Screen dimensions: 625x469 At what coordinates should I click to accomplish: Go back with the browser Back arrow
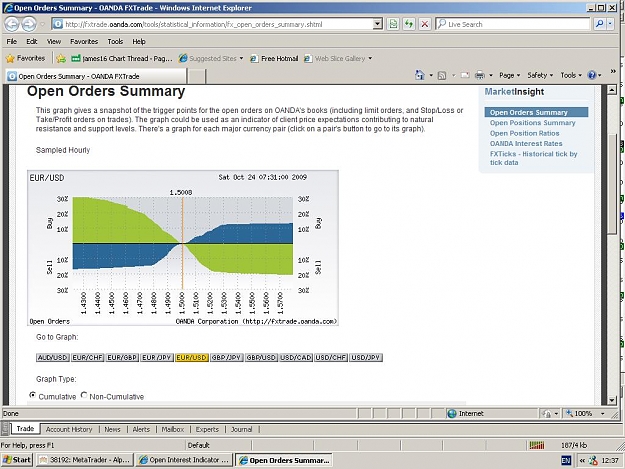pos(12,24)
